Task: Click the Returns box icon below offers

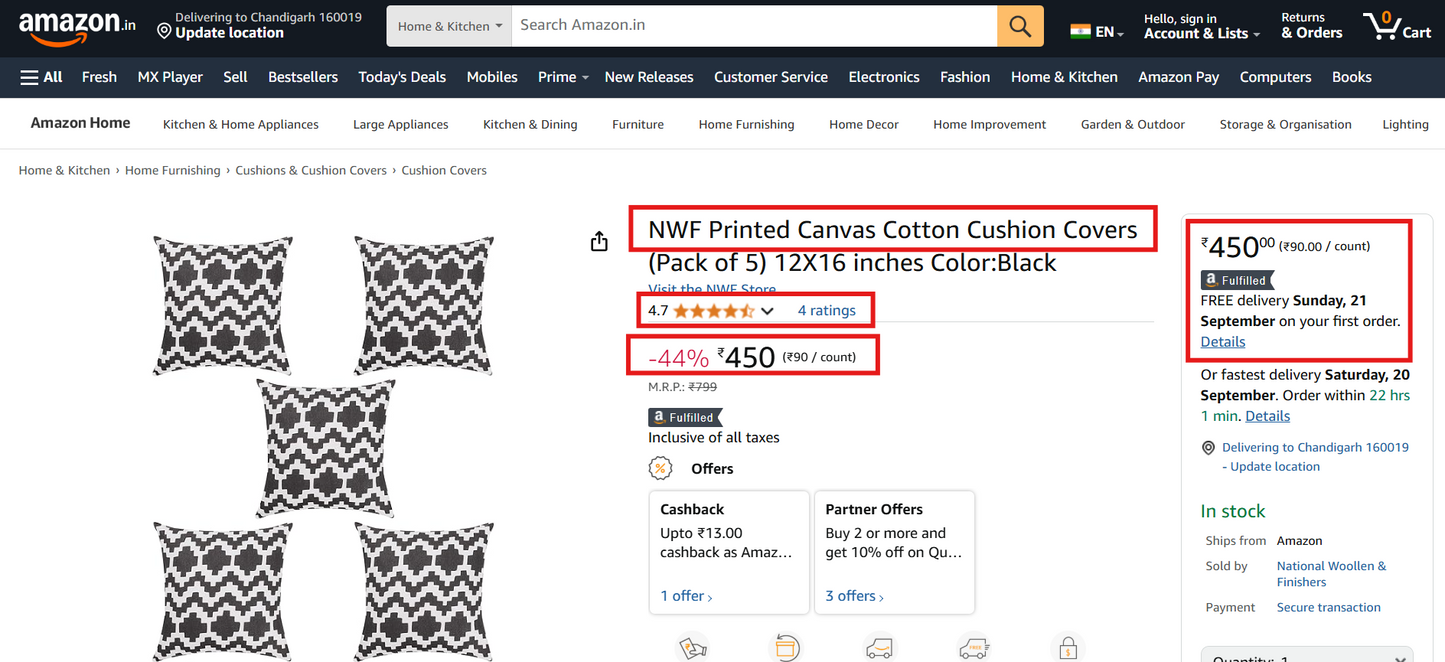Action: click(x=786, y=648)
